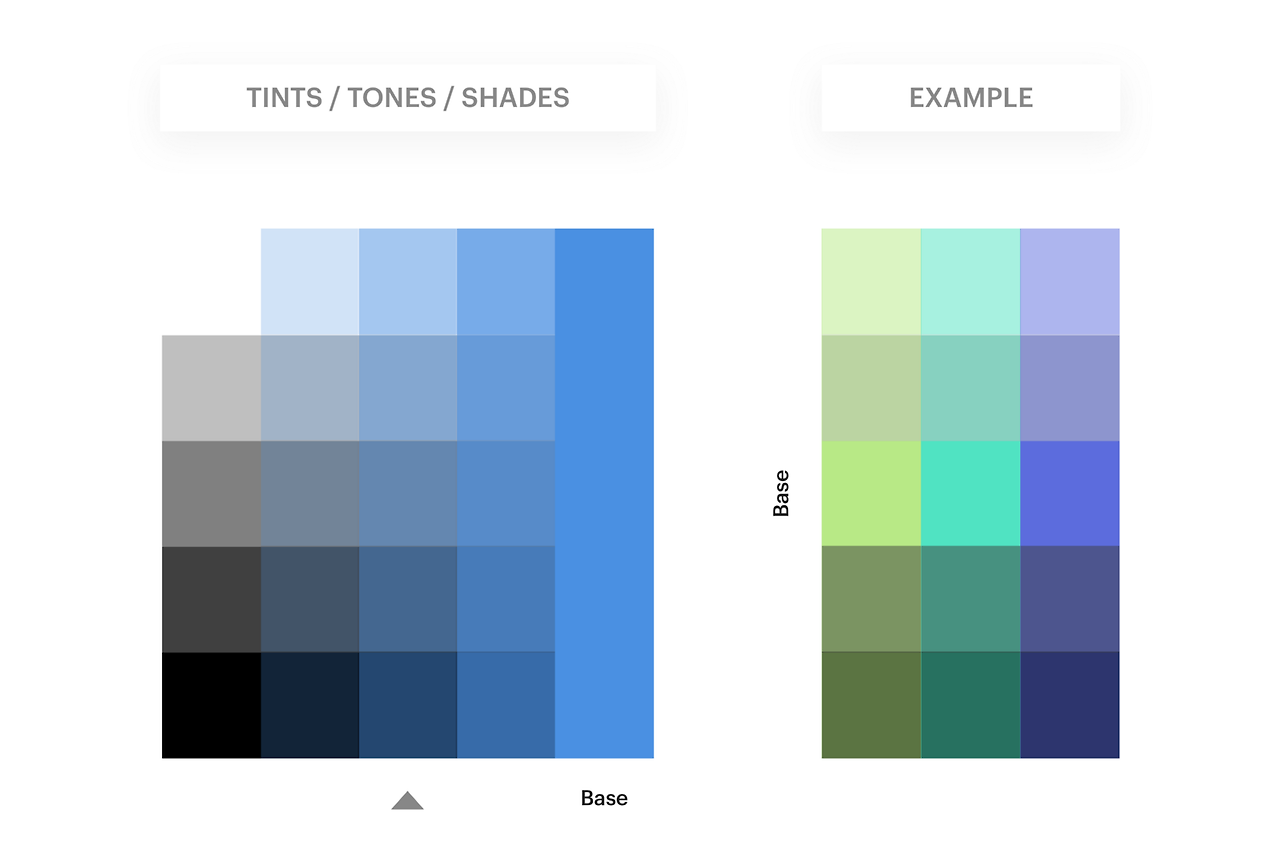The width and height of the screenshot is (1280, 857).
Task: Pick the dark navy purple shade swatch
Action: 1070,705
